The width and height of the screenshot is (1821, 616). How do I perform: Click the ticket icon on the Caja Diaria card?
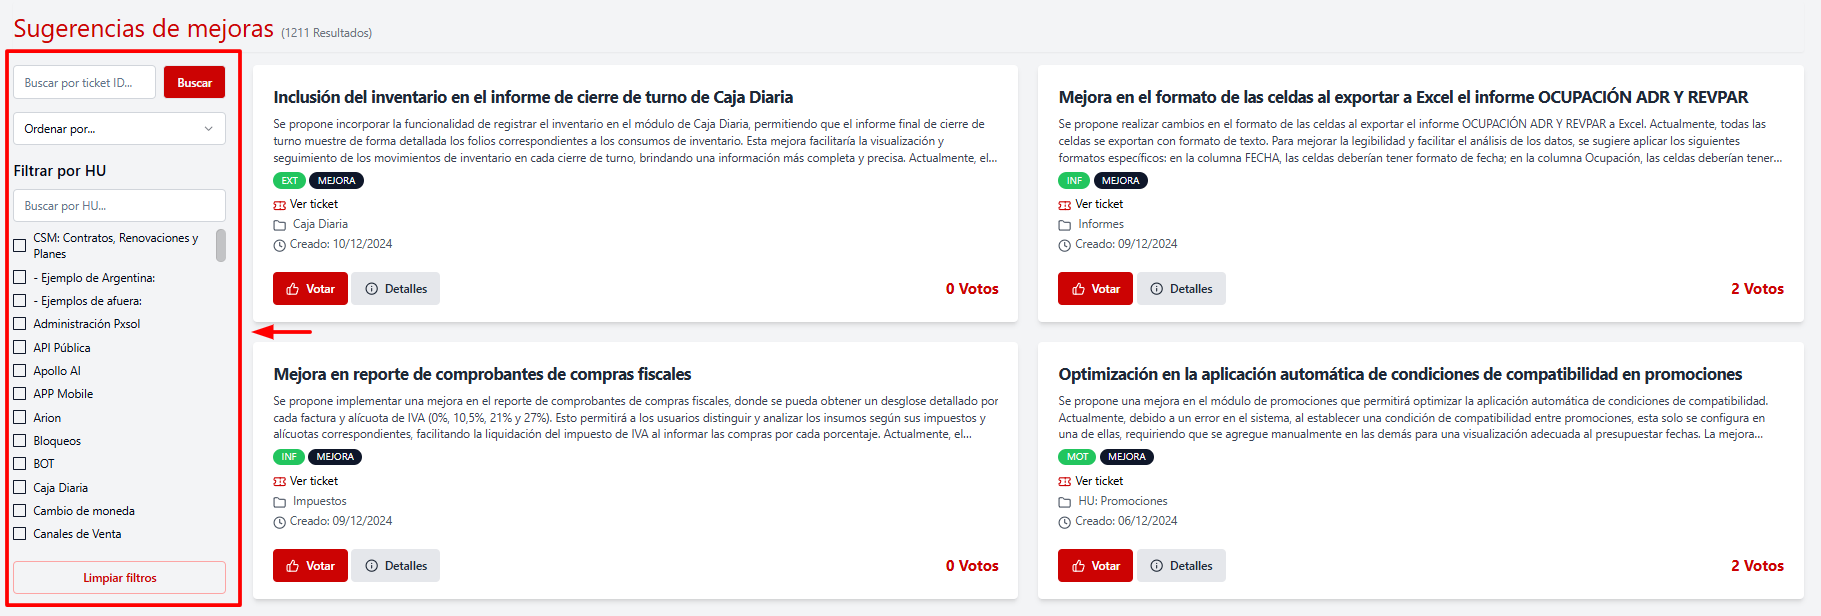[280, 205]
